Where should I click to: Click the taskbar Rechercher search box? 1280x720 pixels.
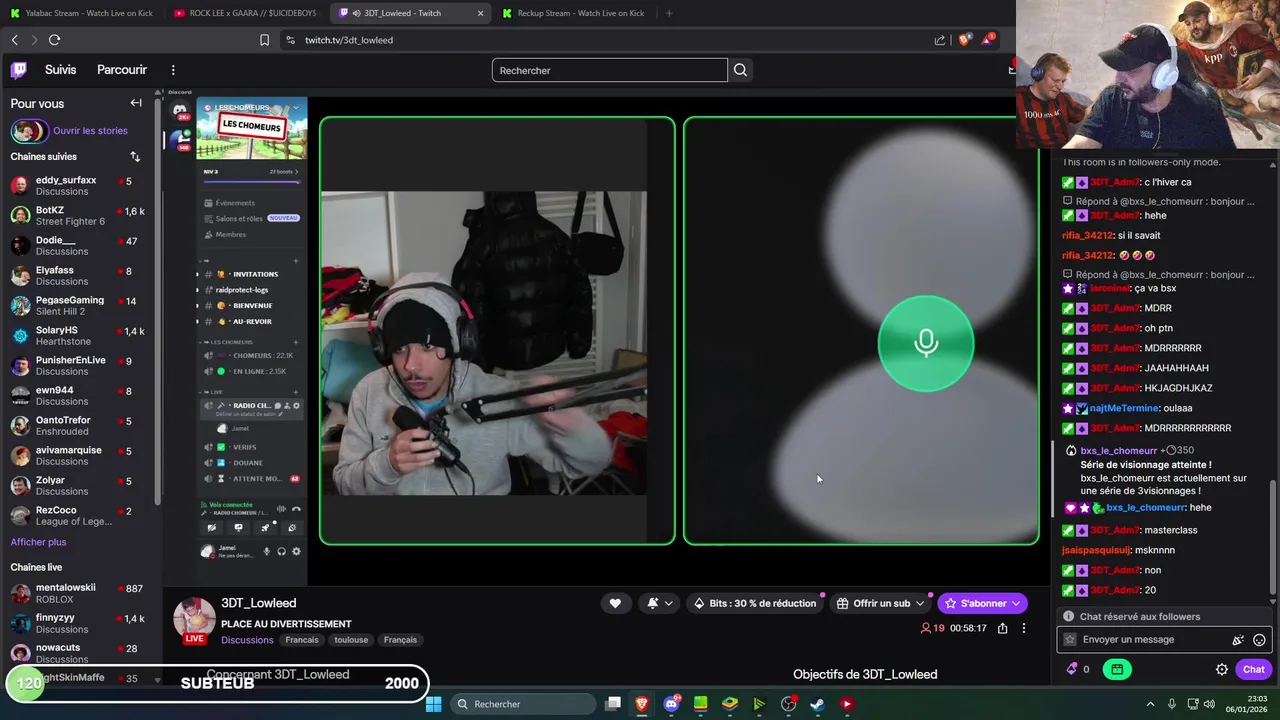[x=521, y=704]
